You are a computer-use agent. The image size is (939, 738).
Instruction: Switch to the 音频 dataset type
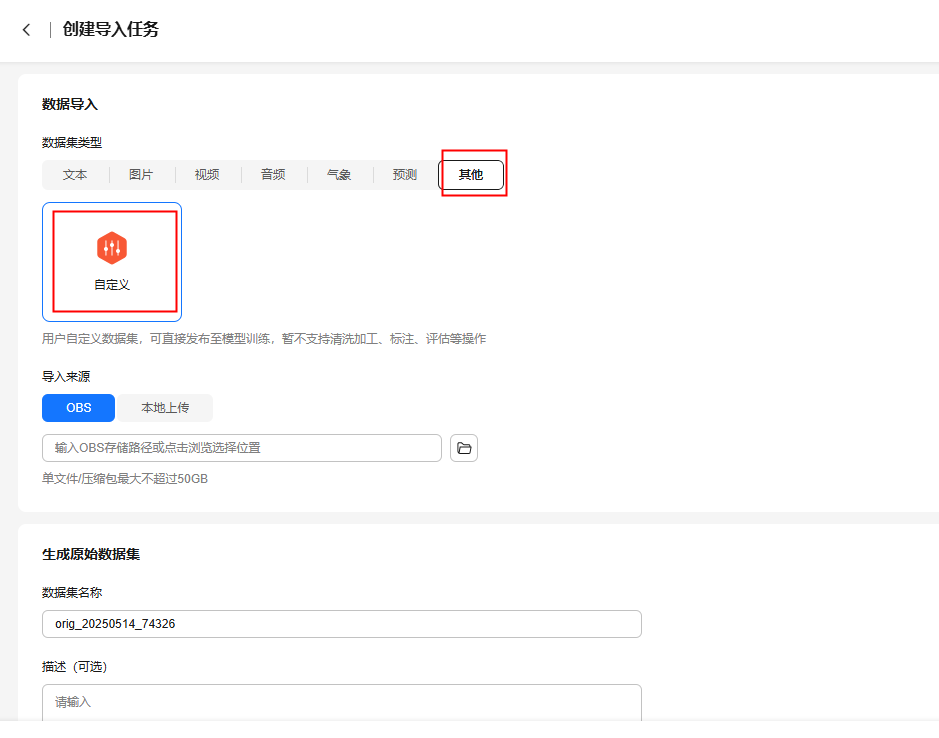(x=273, y=174)
